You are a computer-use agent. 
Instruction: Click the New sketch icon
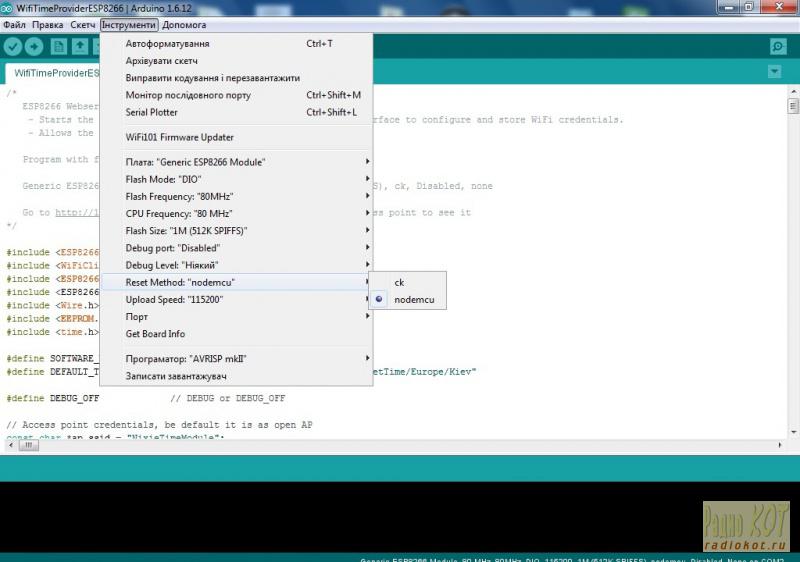pyautogui.click(x=59, y=47)
